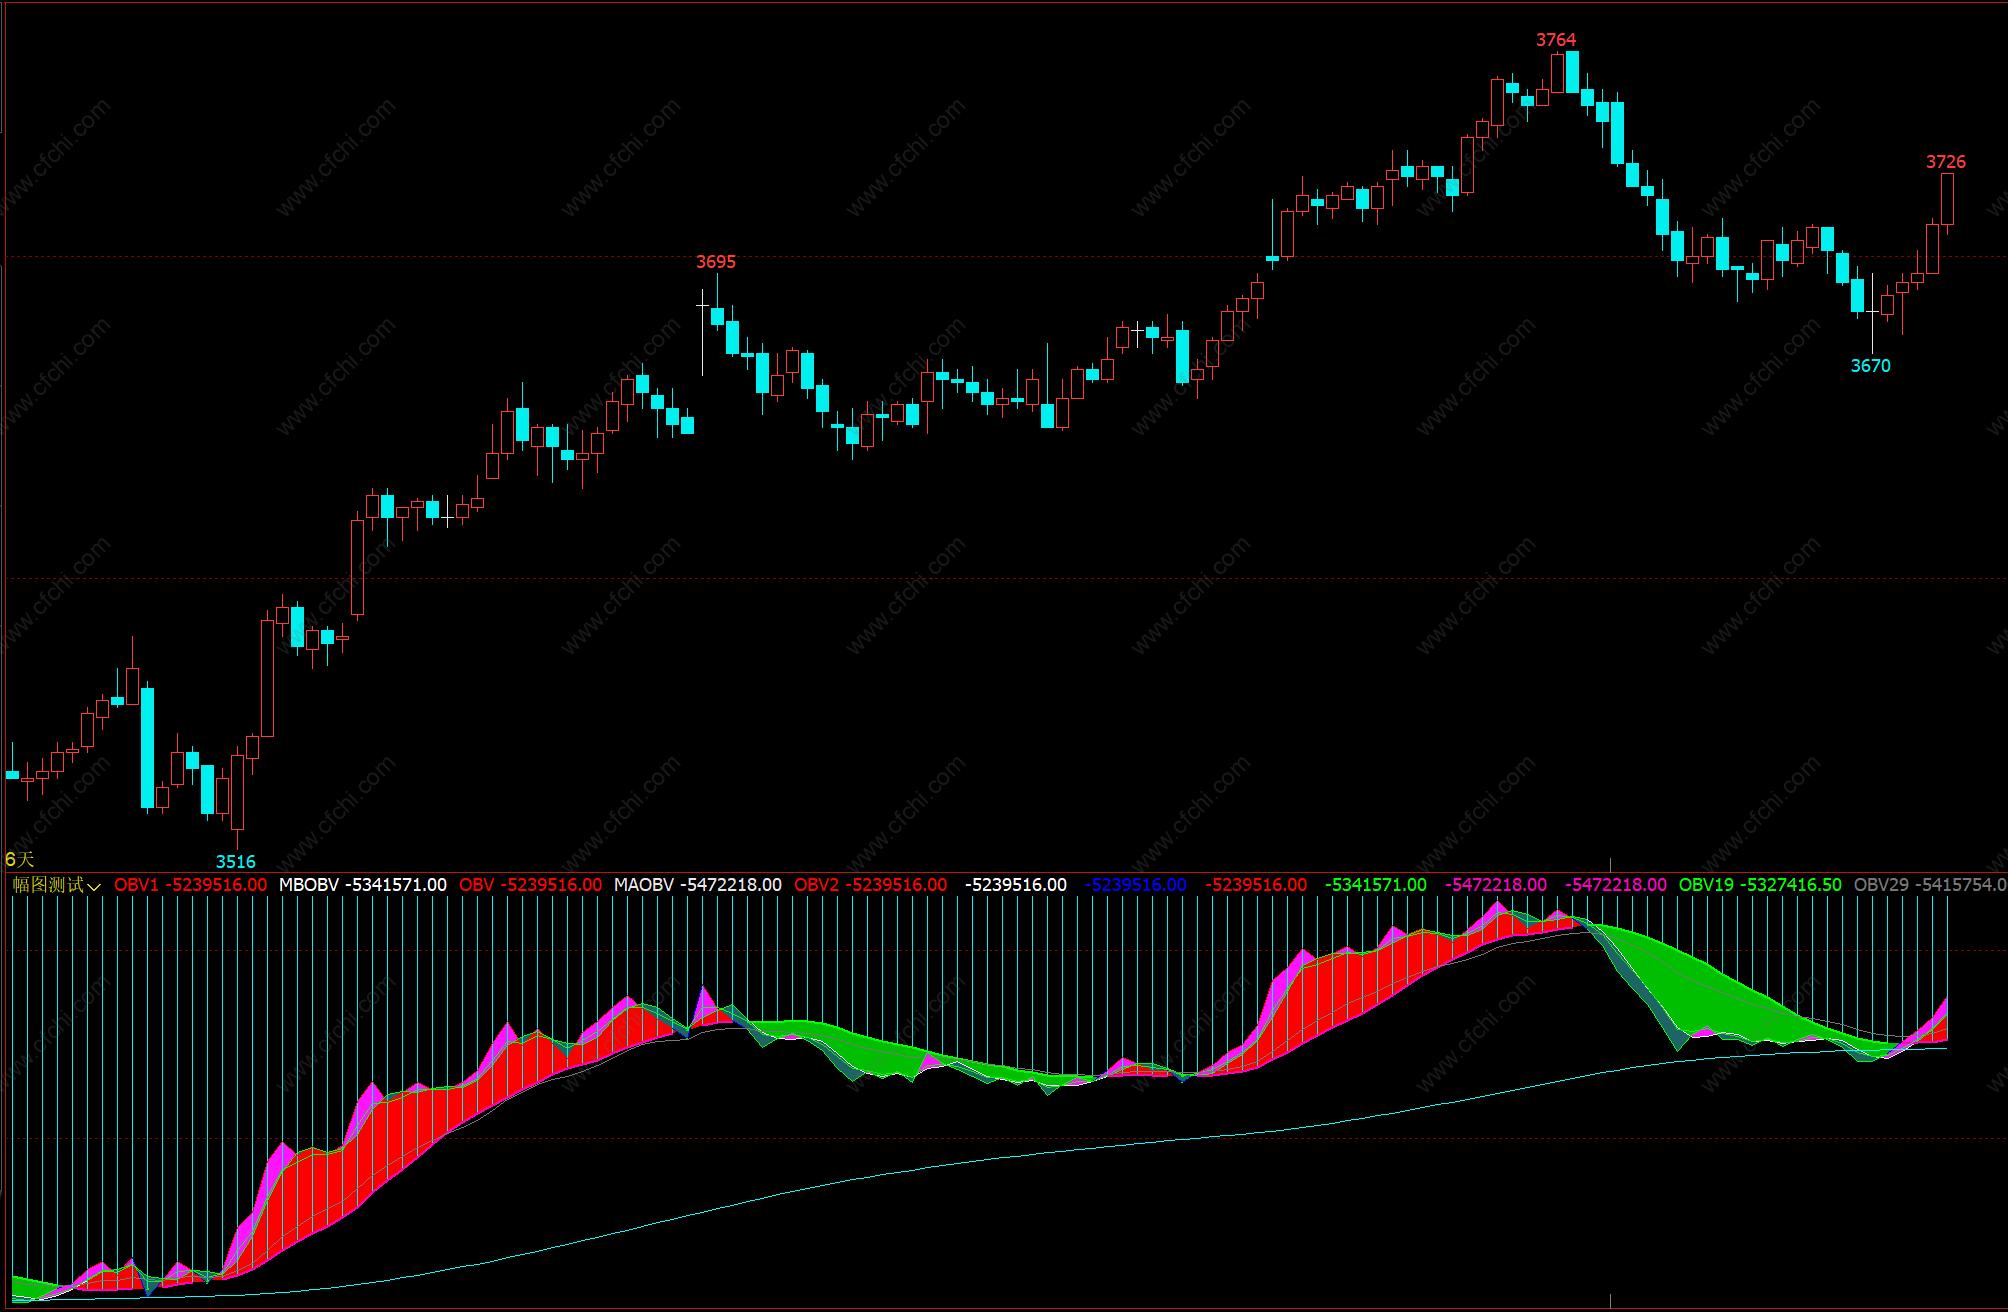Click the red OBV value label
This screenshot has height=1312, width=2008.
(530, 885)
